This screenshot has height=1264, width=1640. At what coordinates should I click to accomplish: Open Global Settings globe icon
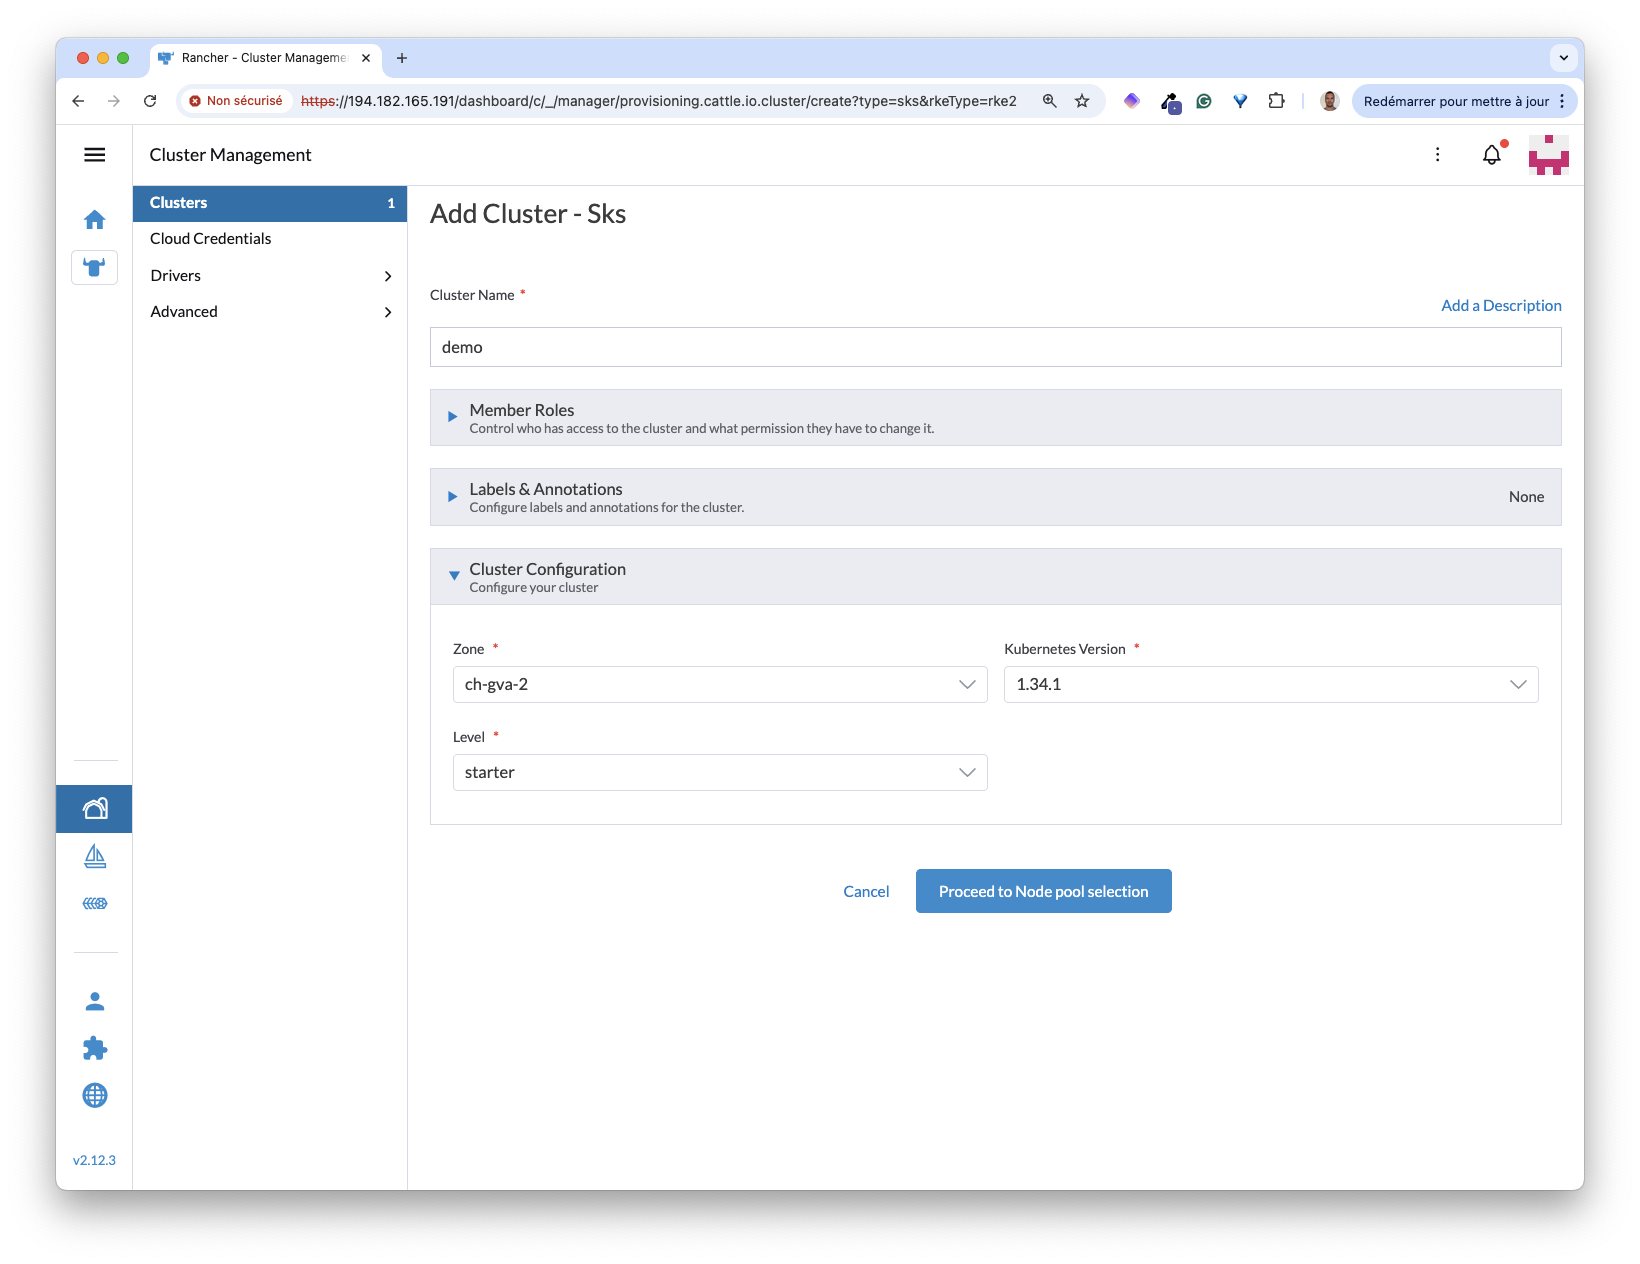[x=95, y=1095]
